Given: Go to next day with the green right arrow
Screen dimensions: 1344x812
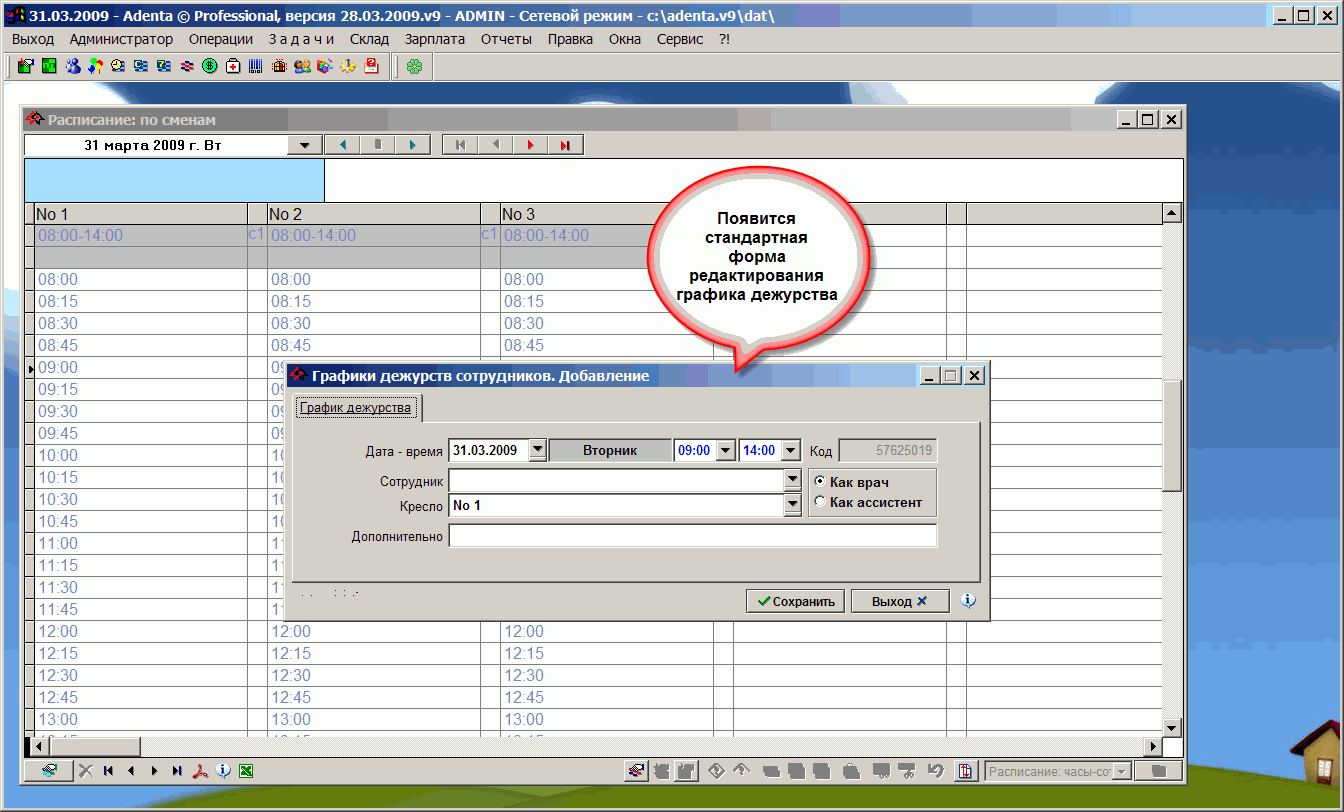Looking at the screenshot, I should tap(412, 145).
